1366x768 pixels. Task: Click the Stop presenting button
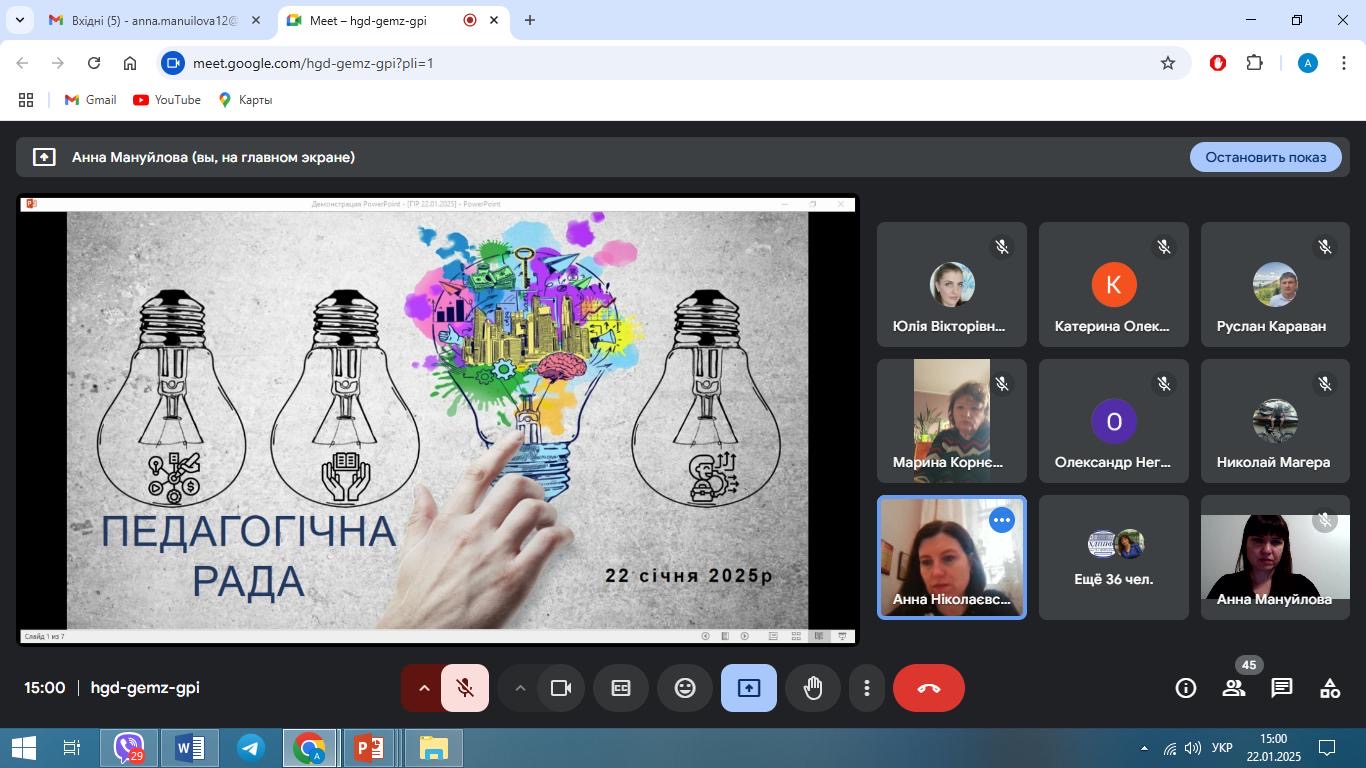pos(1265,157)
